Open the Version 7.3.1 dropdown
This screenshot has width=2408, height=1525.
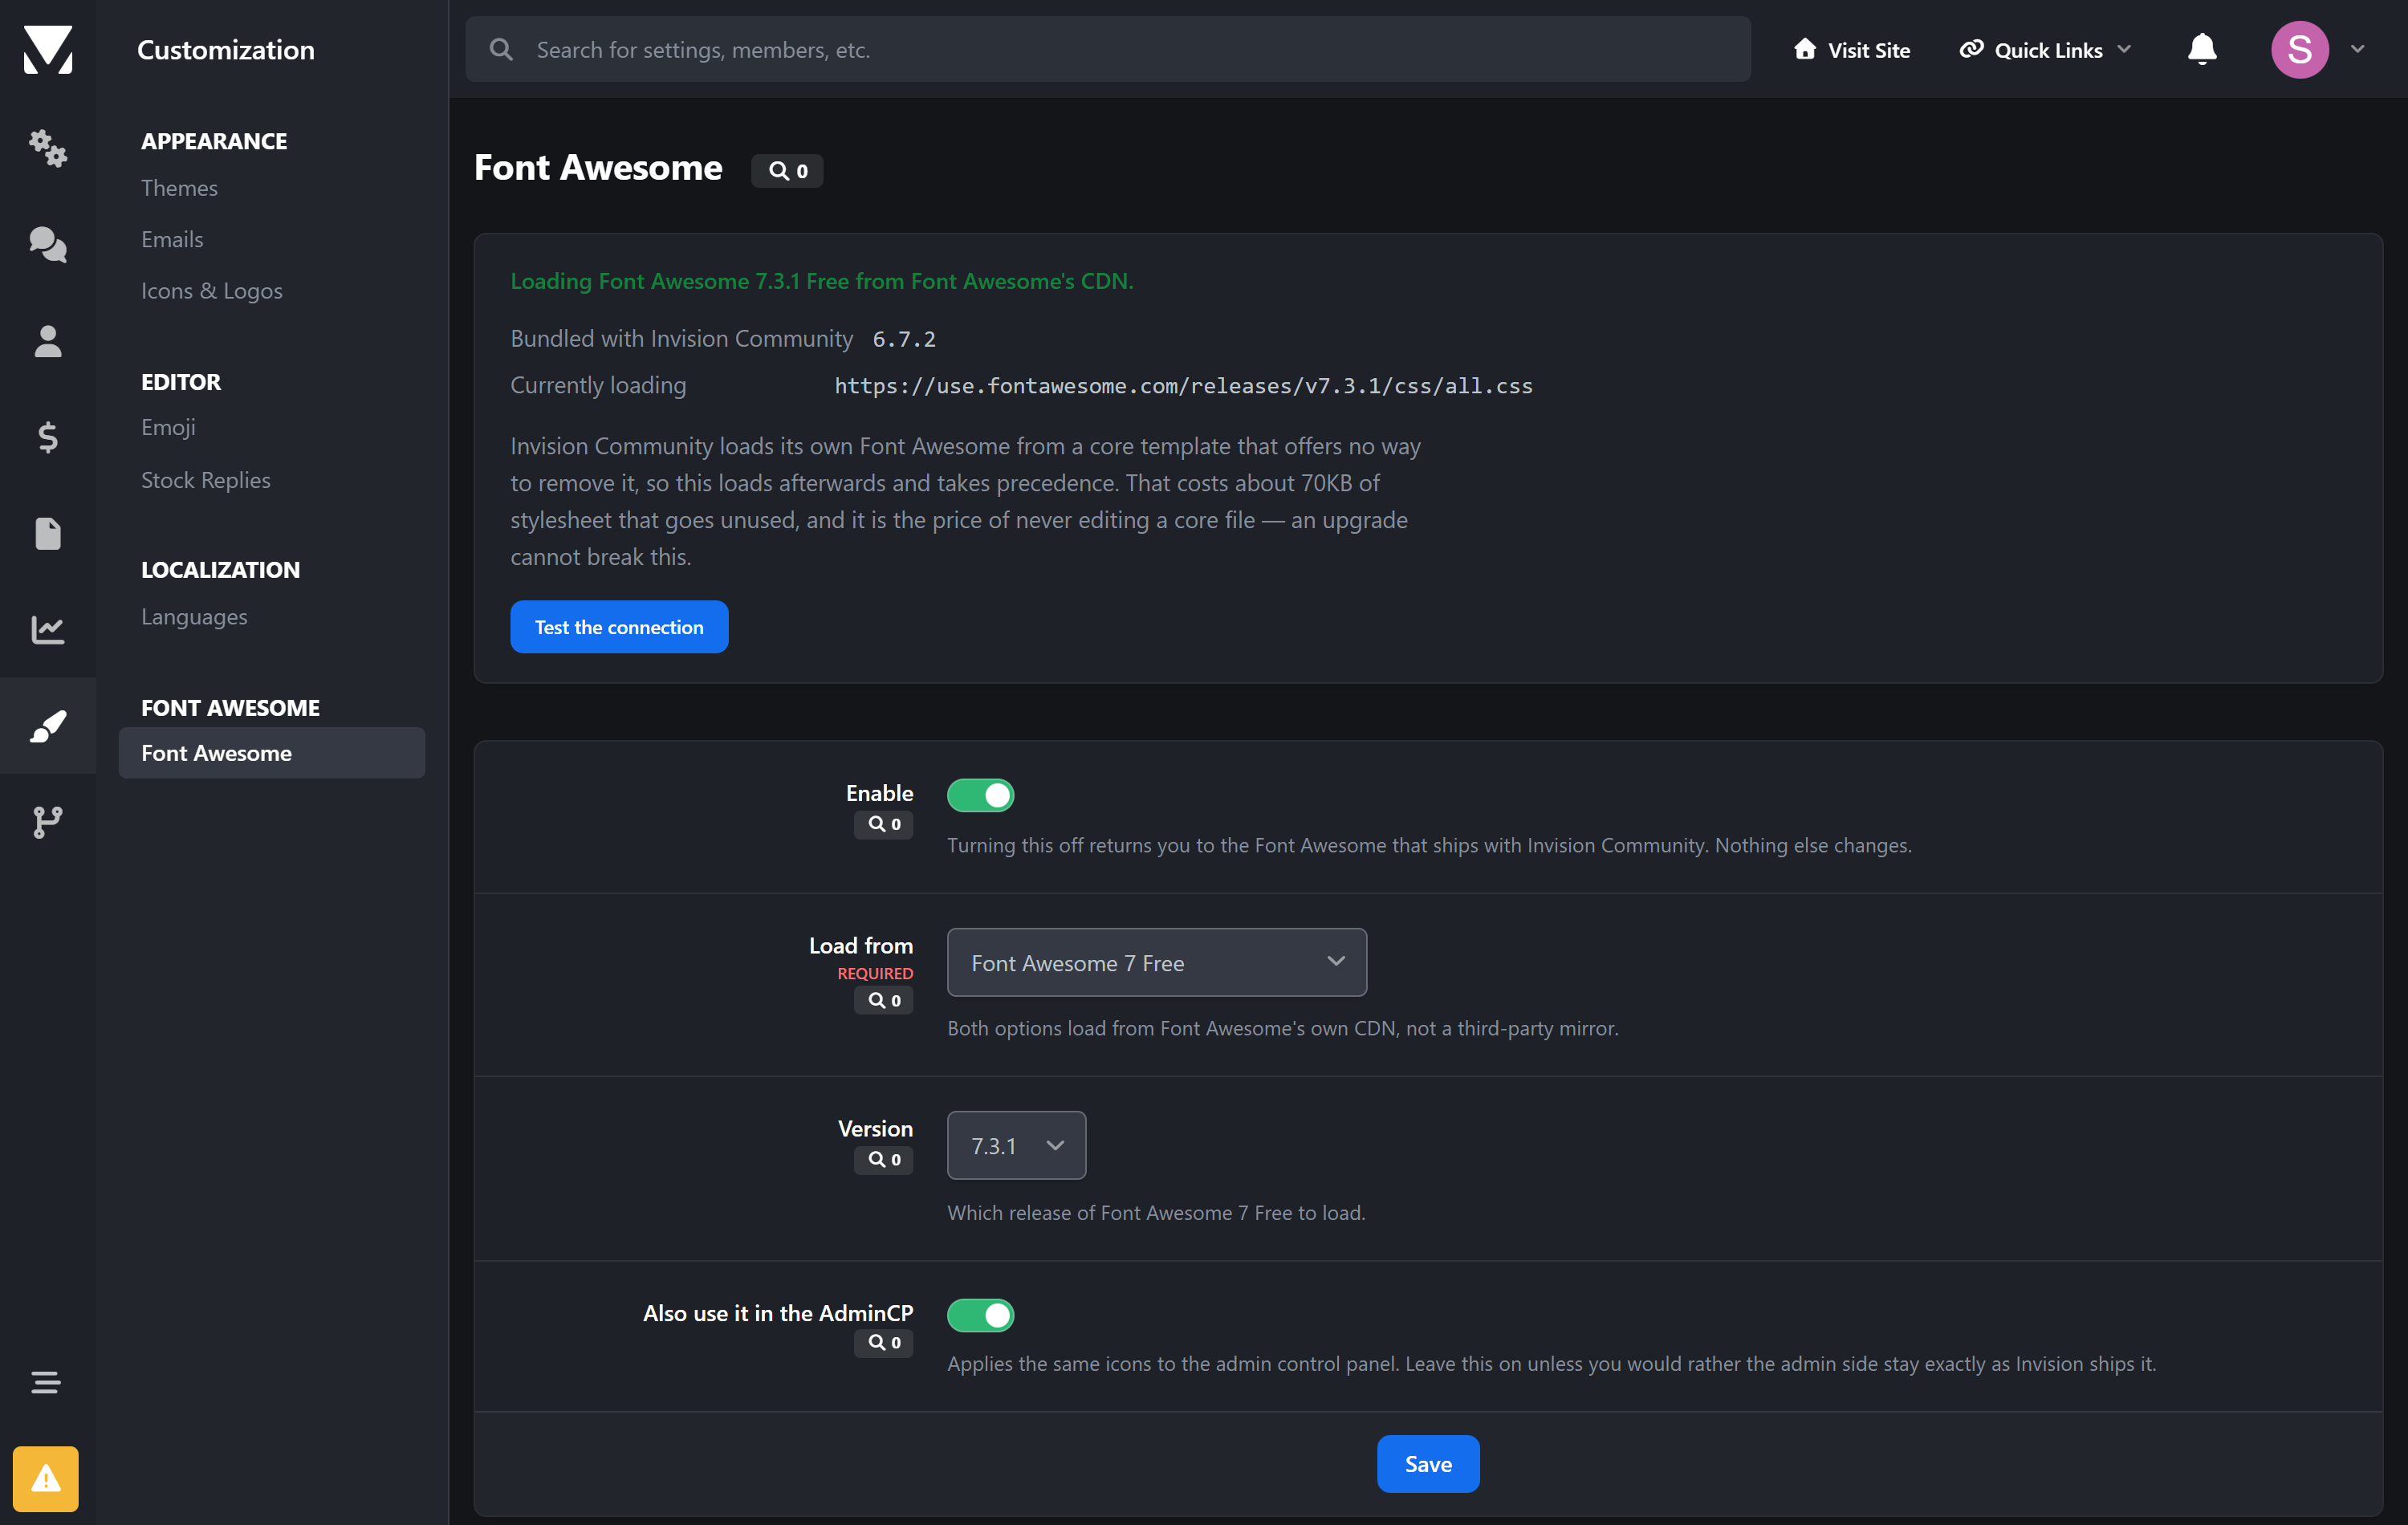pyautogui.click(x=1016, y=1145)
